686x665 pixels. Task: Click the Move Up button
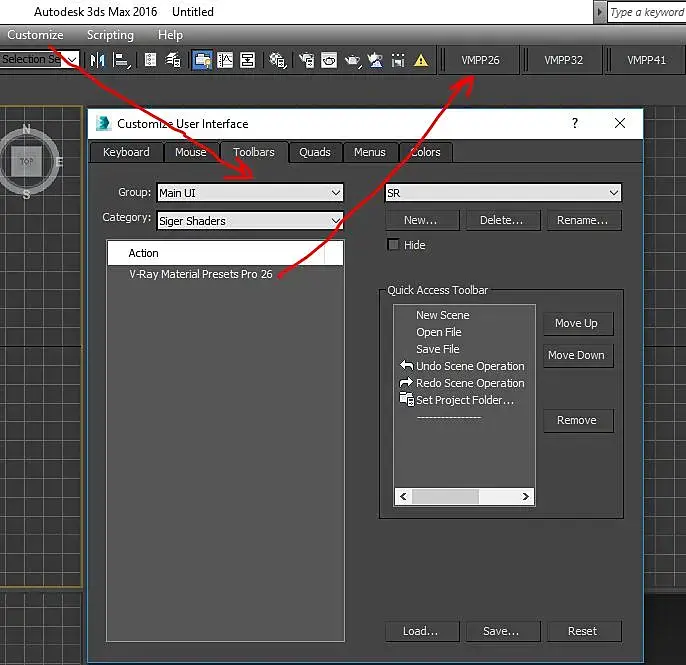click(578, 323)
